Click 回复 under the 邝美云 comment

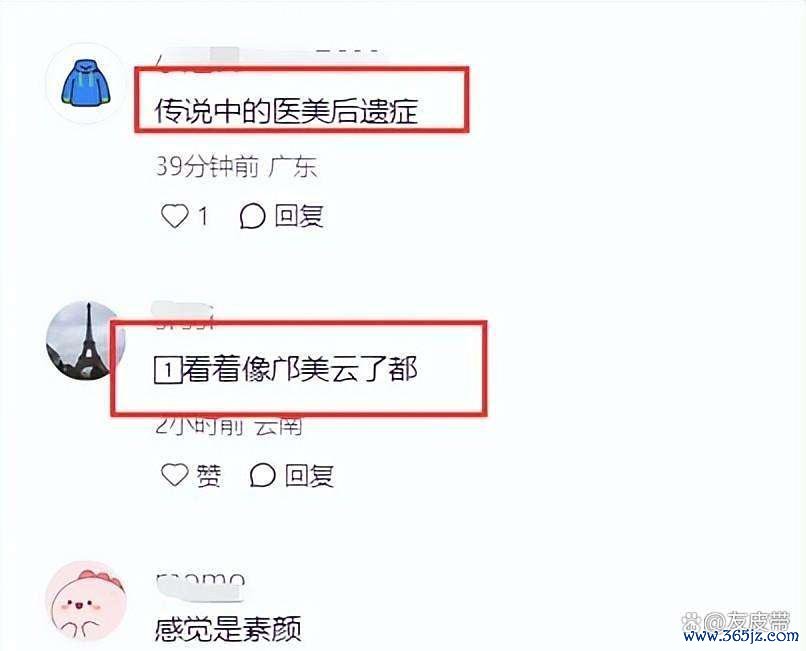click(x=309, y=475)
